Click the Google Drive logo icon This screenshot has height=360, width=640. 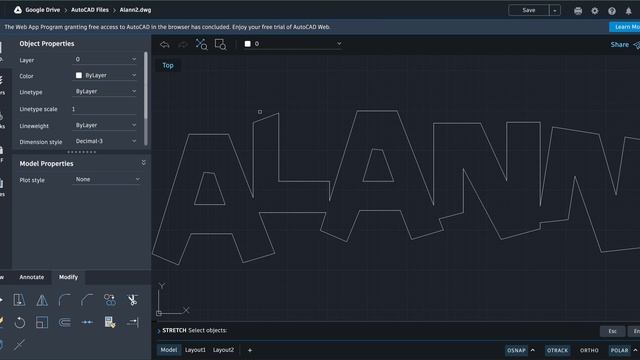click(x=18, y=10)
